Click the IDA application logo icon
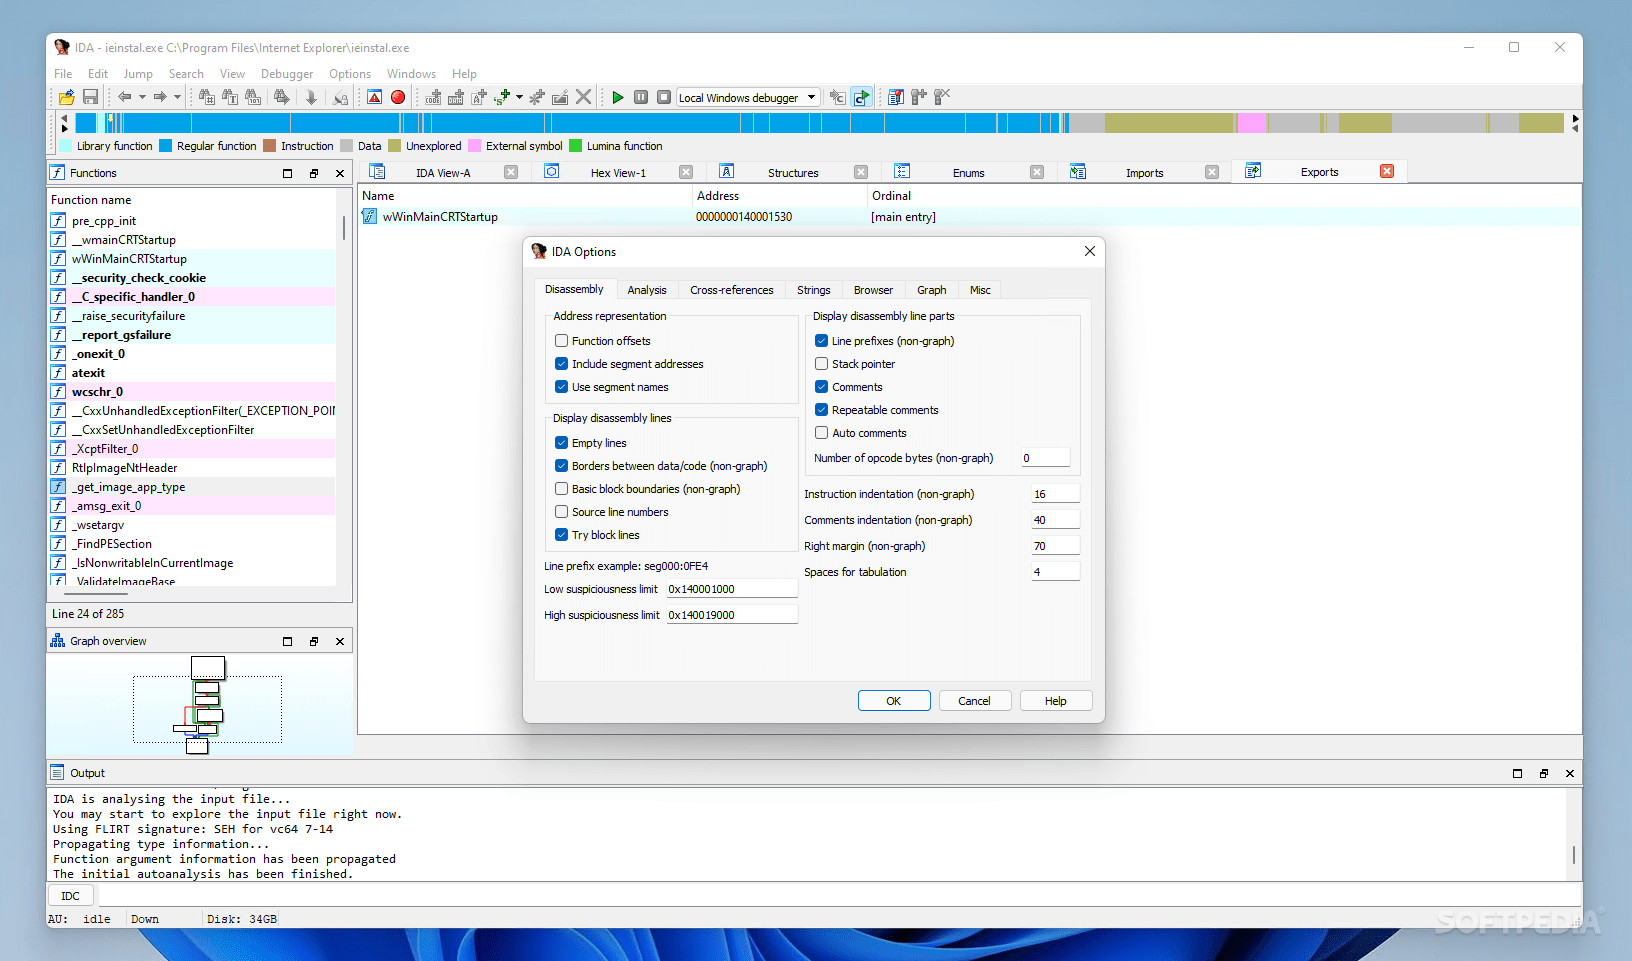Image resolution: width=1632 pixels, height=961 pixels. 62,47
